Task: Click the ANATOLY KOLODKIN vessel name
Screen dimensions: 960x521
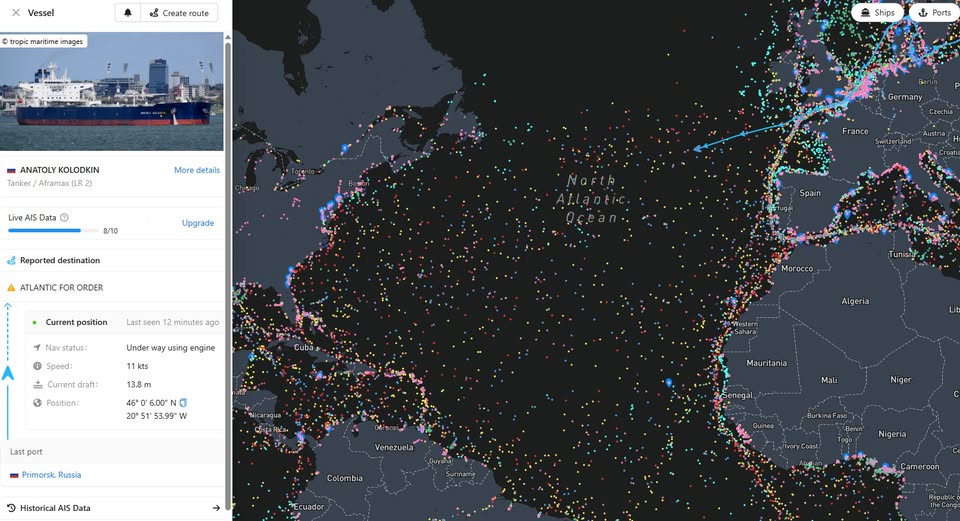Action: tap(59, 170)
